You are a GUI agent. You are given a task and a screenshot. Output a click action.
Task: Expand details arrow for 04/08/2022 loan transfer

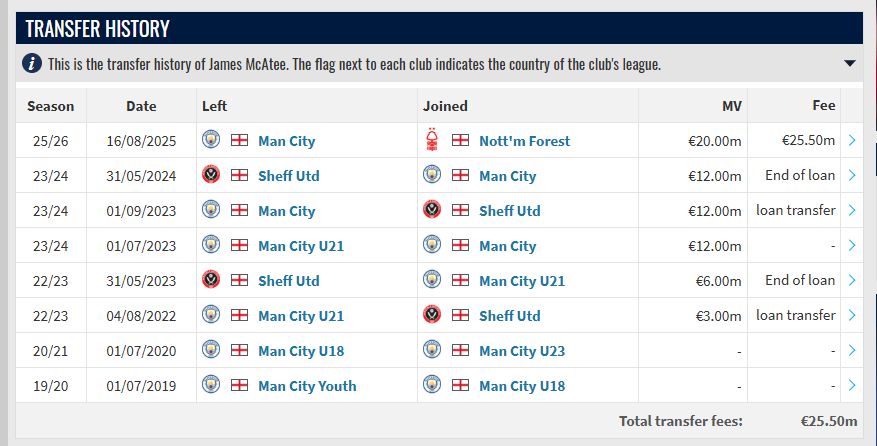851,316
